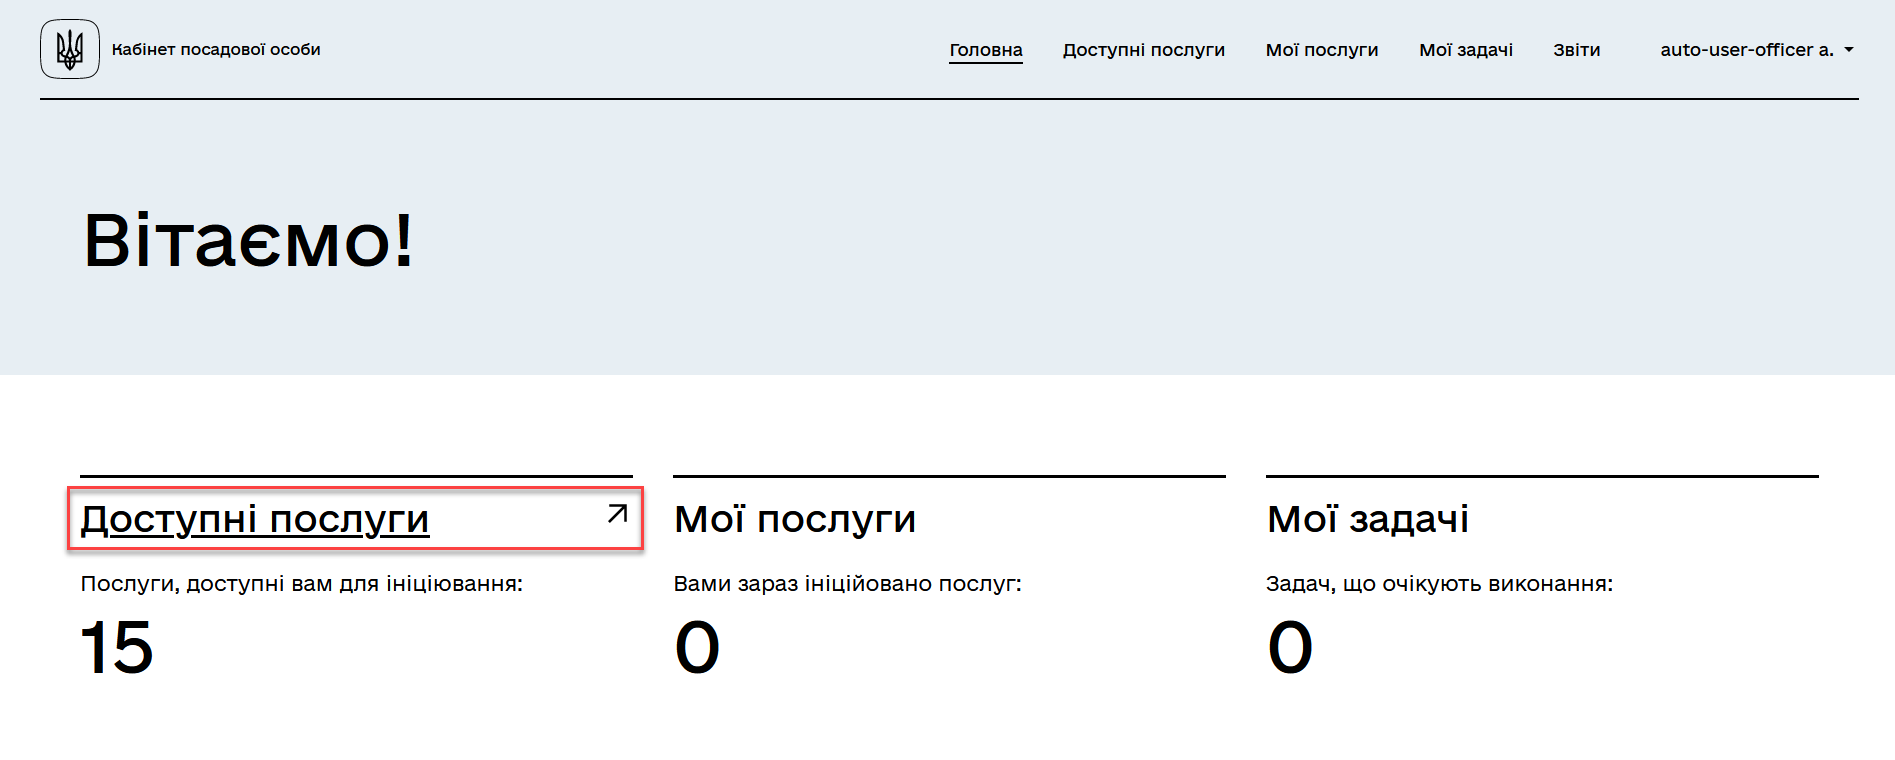The width and height of the screenshot is (1895, 760).
Task: Click the Вітаємо! welcome heading
Action: 248,241
